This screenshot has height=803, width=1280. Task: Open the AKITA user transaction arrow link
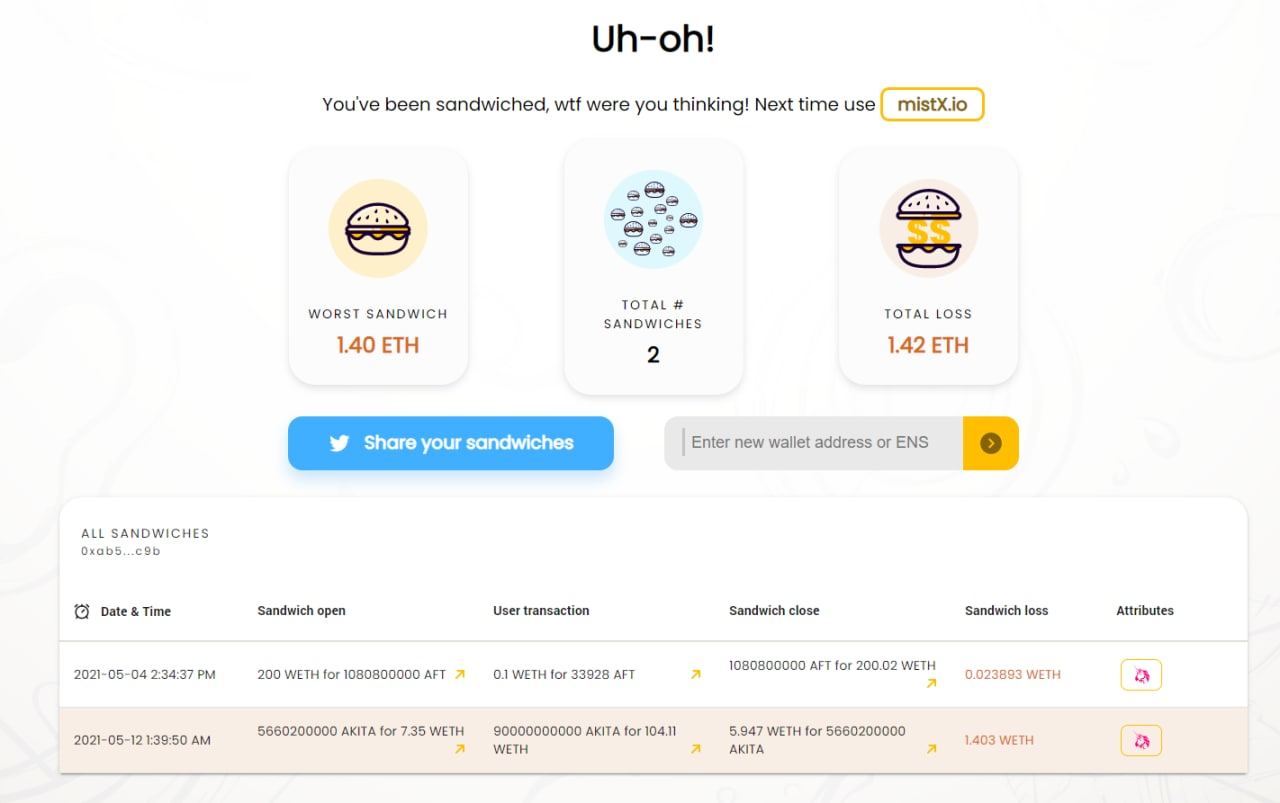[x=695, y=749]
